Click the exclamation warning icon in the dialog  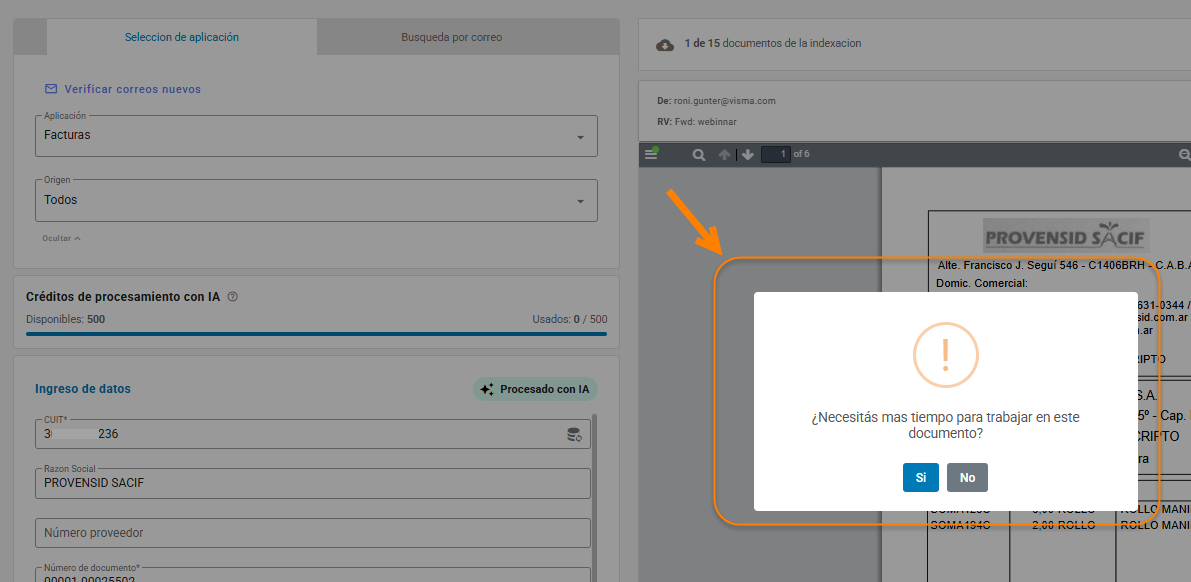tap(946, 355)
